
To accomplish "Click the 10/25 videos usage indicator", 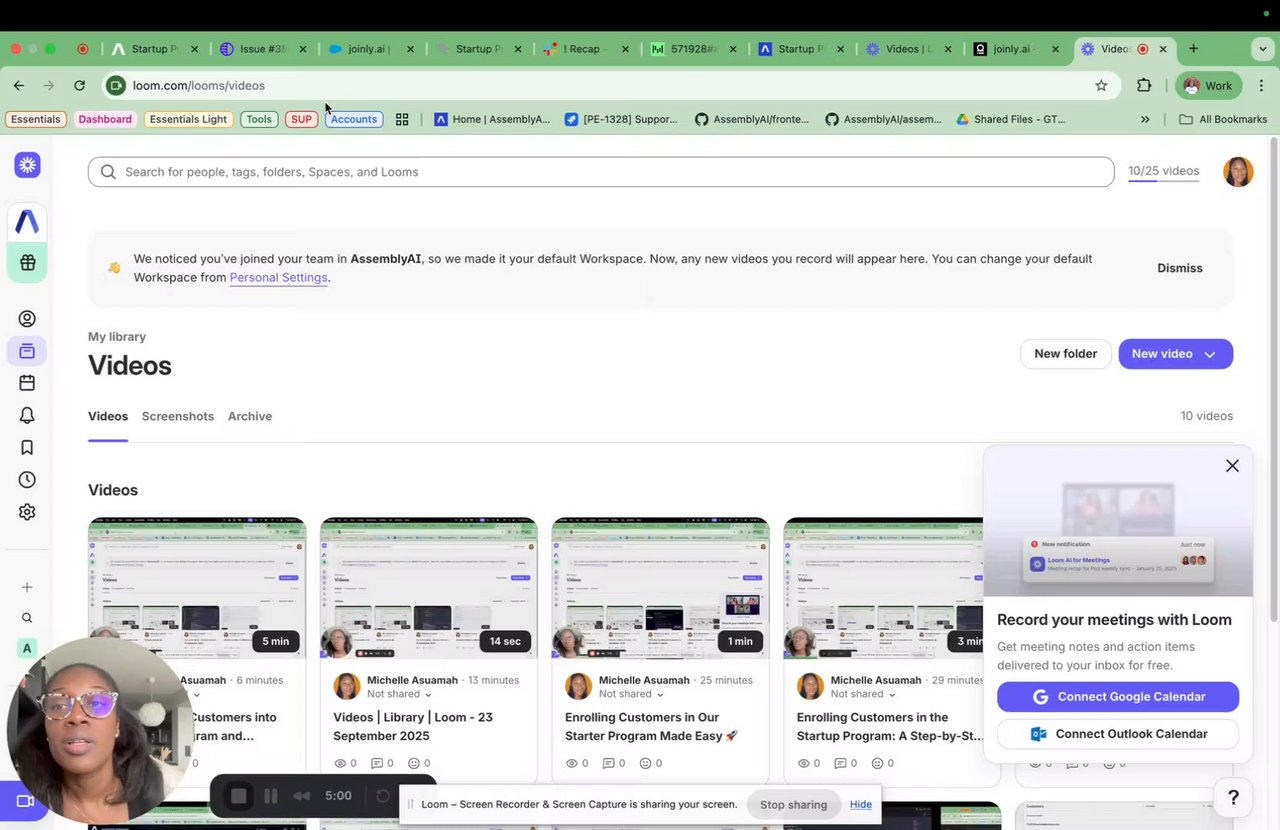I will click(x=1163, y=172).
